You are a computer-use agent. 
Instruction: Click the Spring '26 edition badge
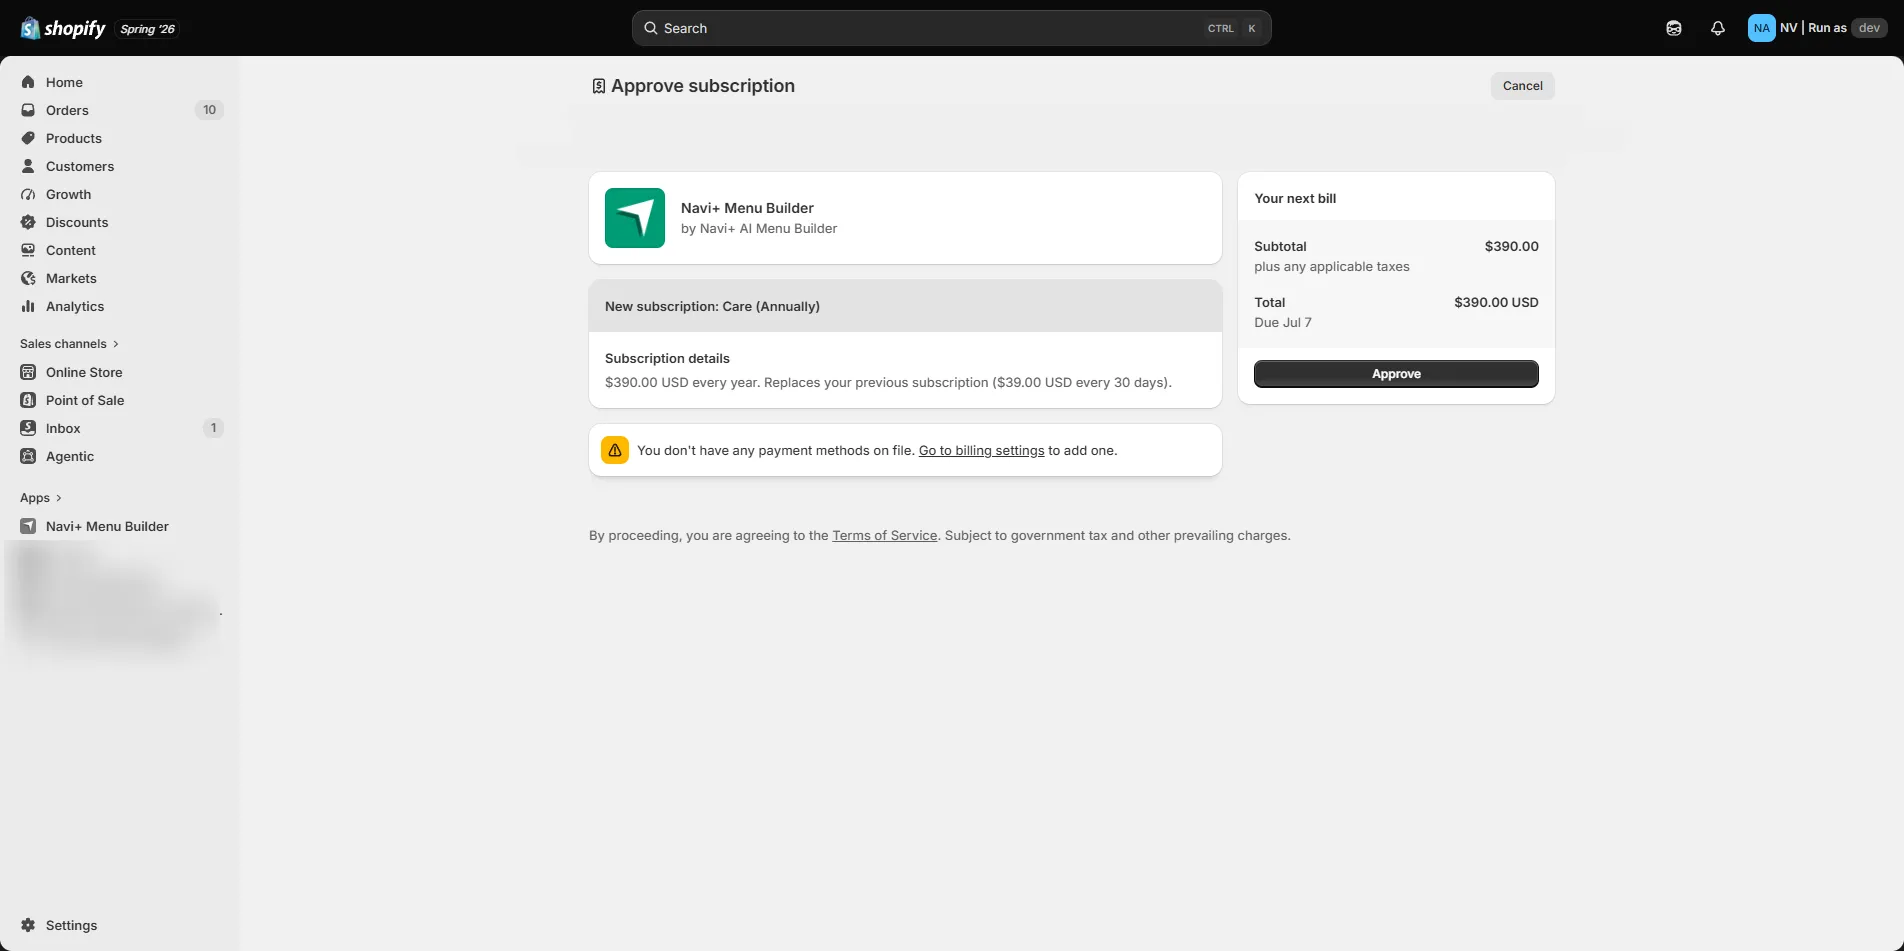pyautogui.click(x=147, y=29)
